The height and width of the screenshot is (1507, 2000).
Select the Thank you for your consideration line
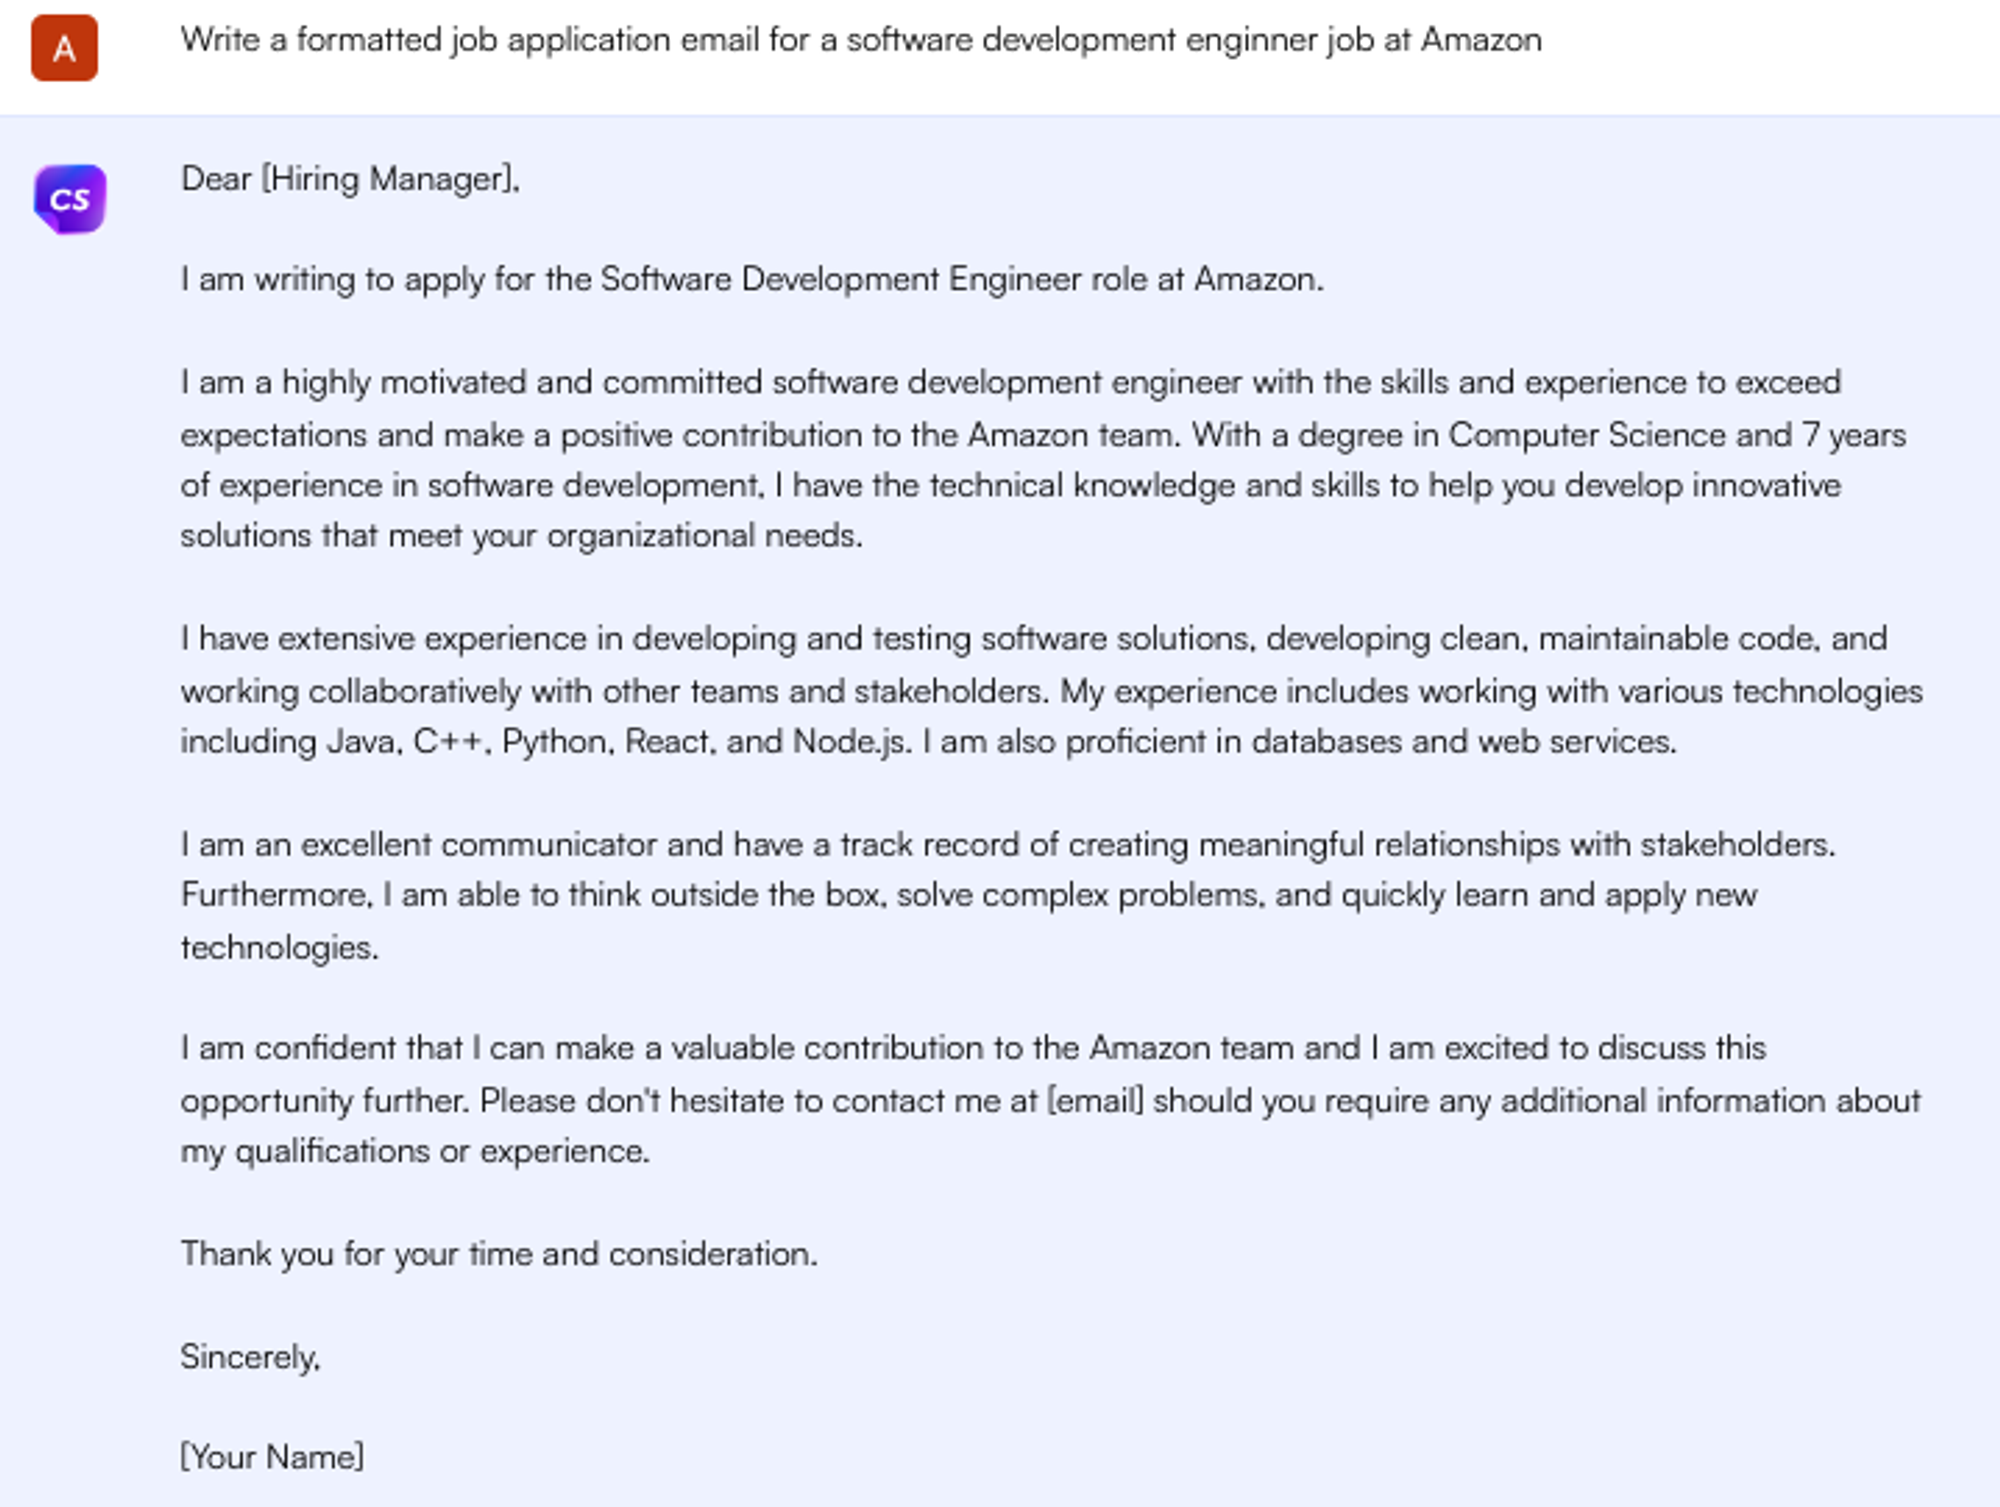(499, 1254)
